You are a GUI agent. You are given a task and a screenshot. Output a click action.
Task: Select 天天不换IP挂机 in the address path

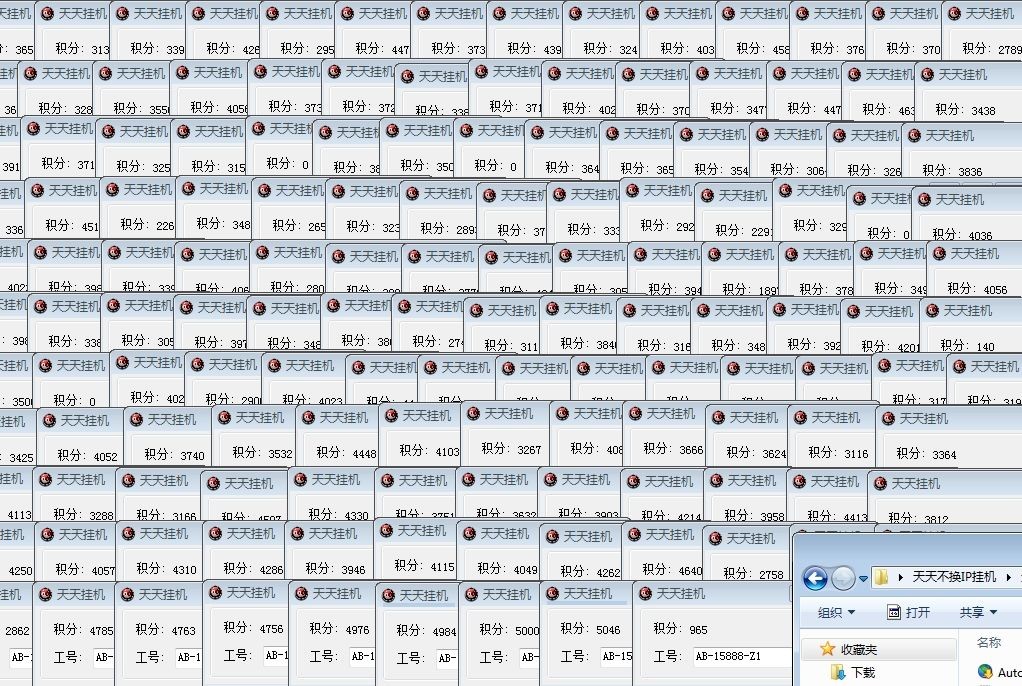[x=954, y=577]
